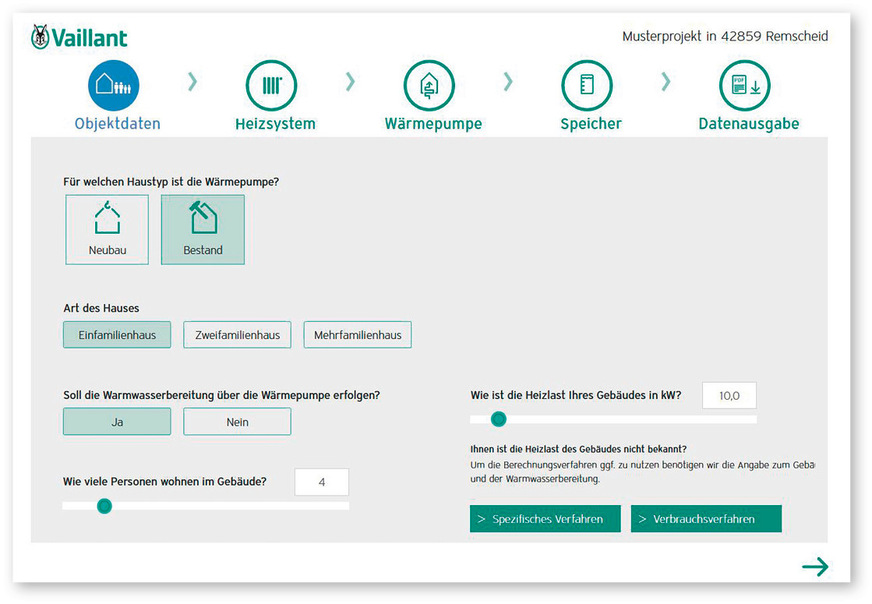The height and width of the screenshot is (604, 872).
Task: Answer Nein for Warmwasserbereitung
Action: 237,422
